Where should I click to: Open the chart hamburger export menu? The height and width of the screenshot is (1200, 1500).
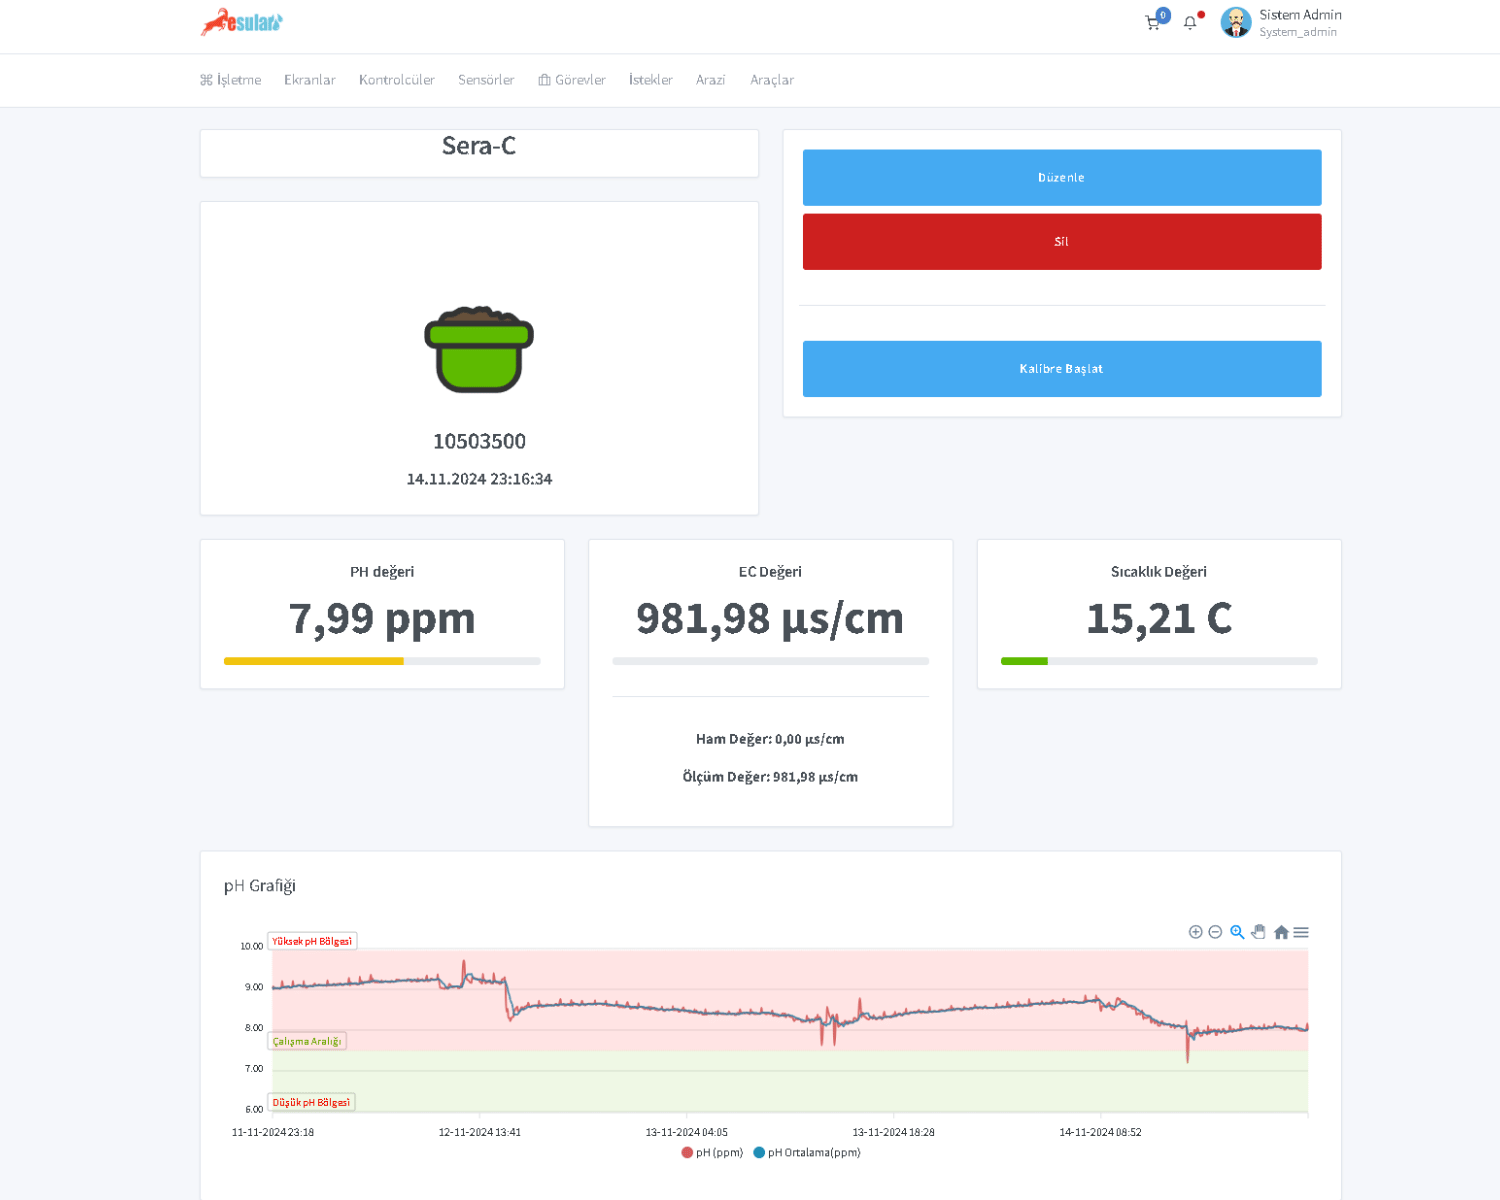pyautogui.click(x=1301, y=932)
